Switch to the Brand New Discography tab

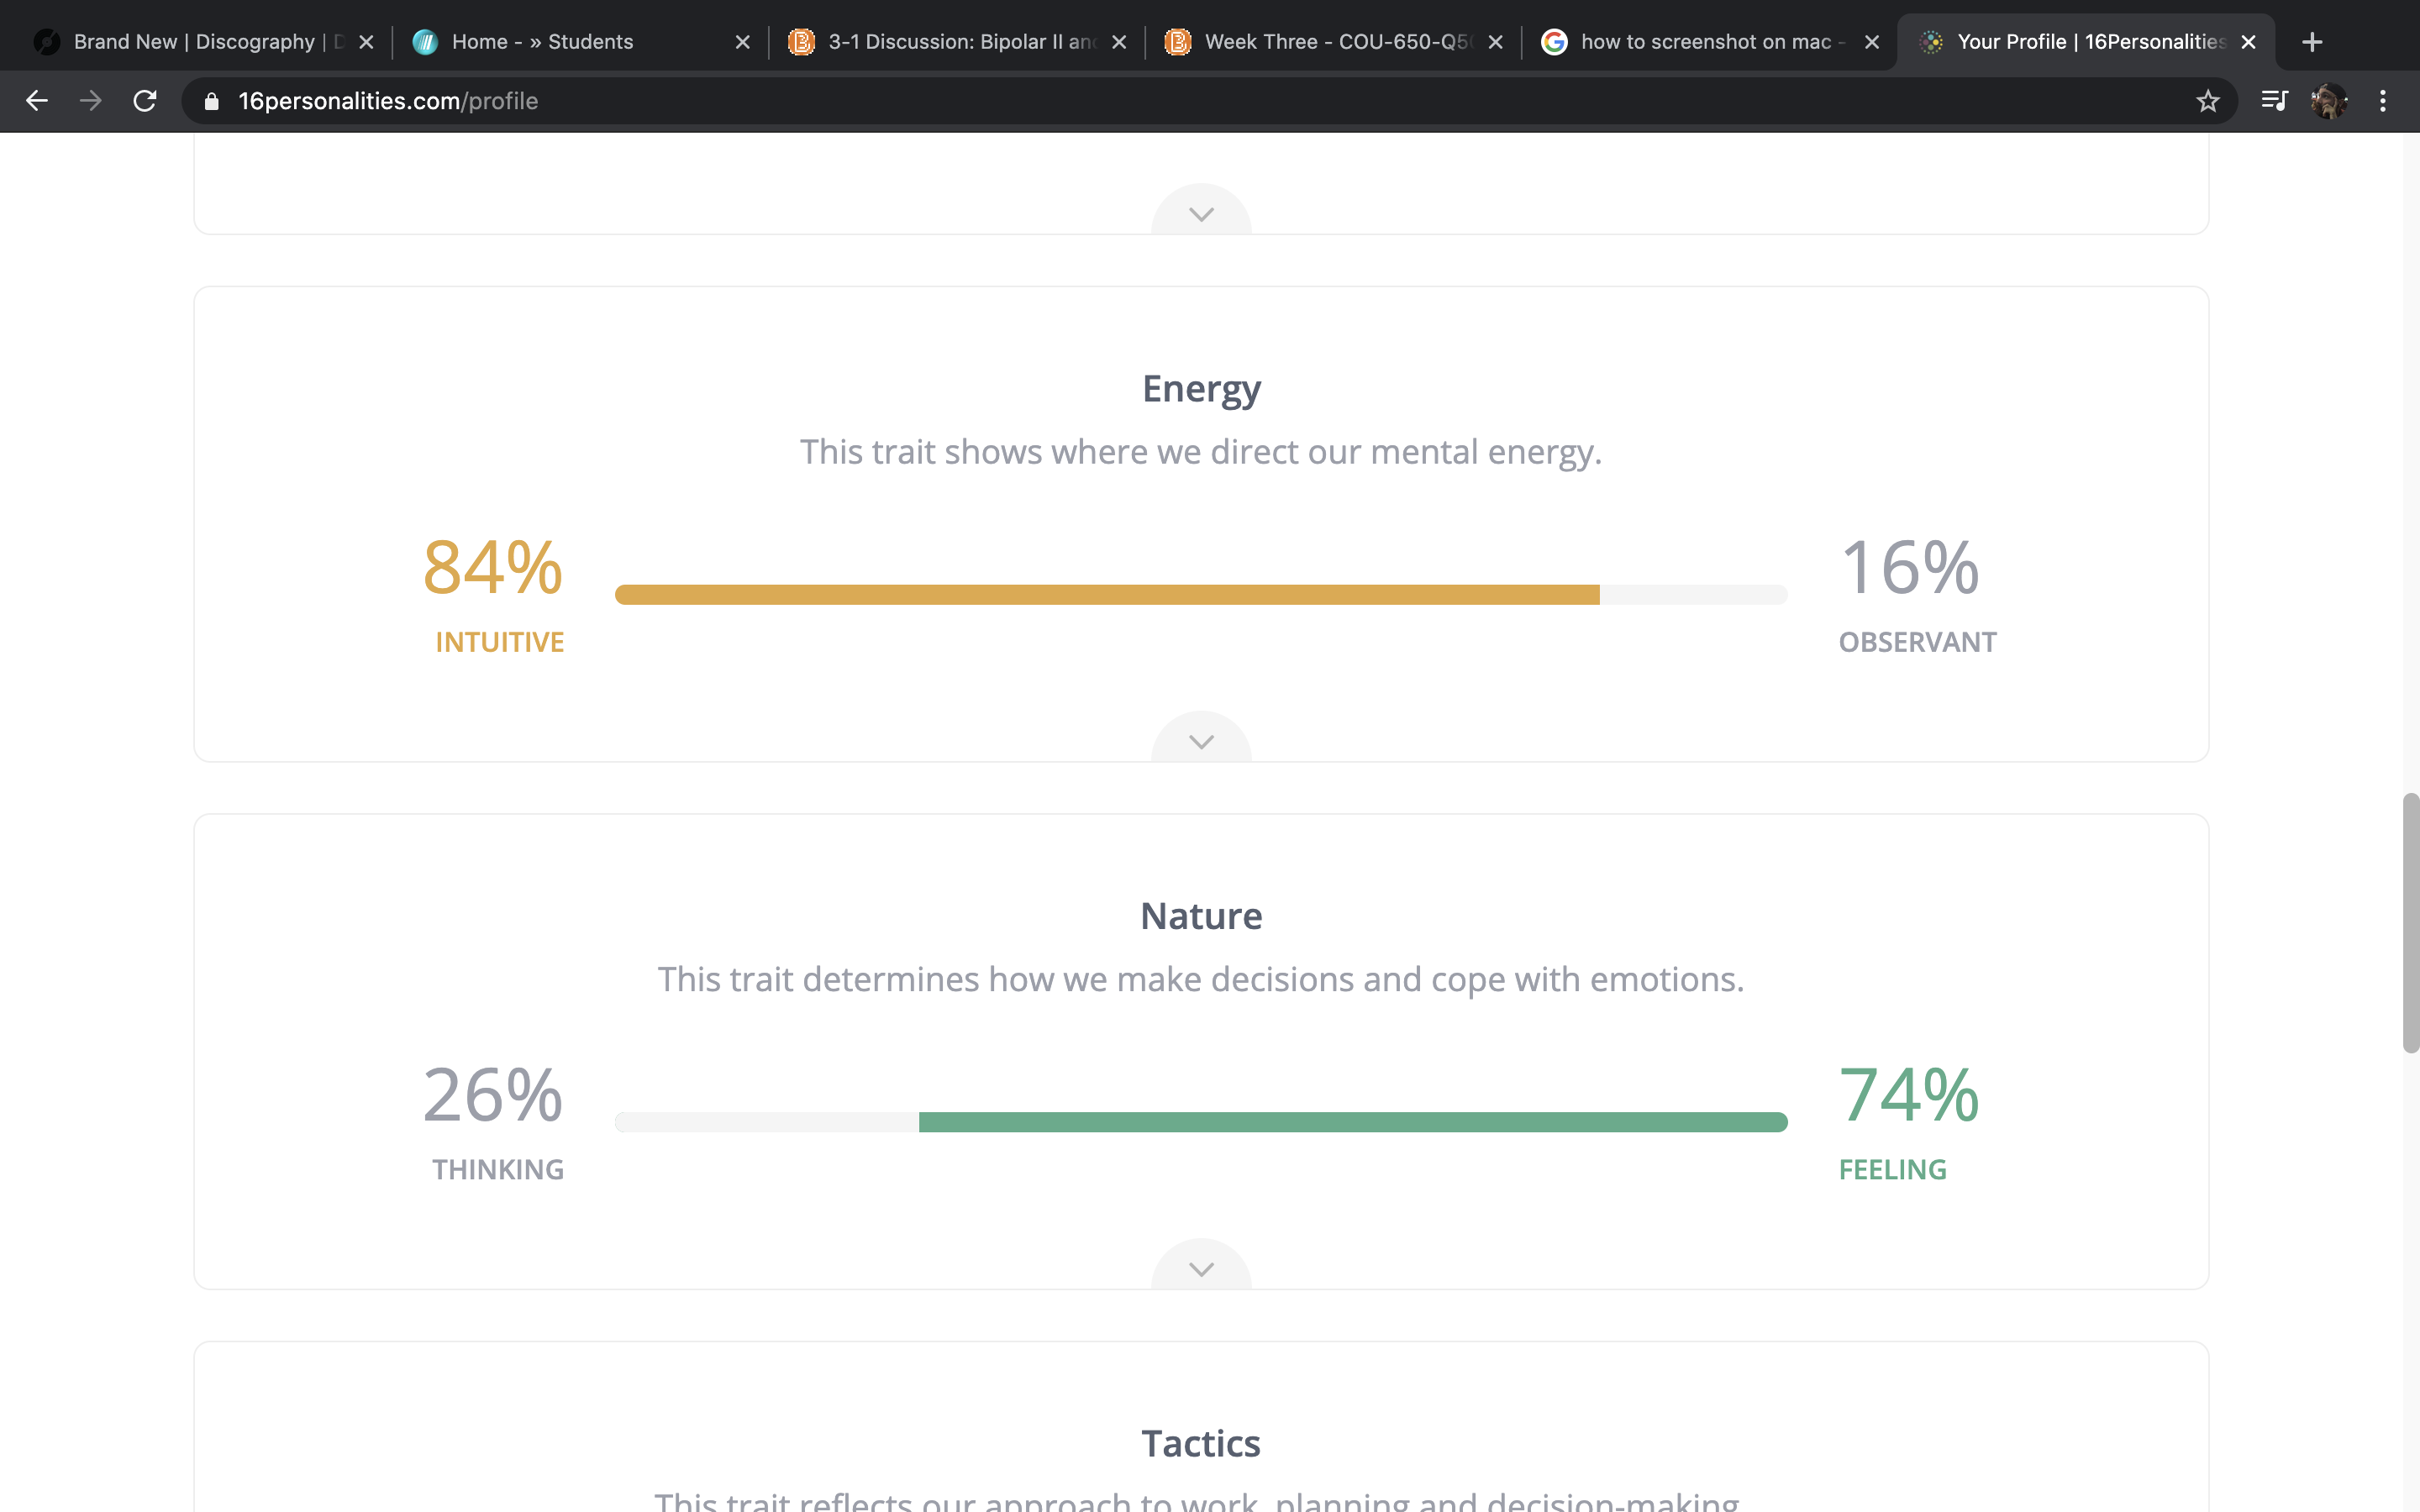coord(194,42)
